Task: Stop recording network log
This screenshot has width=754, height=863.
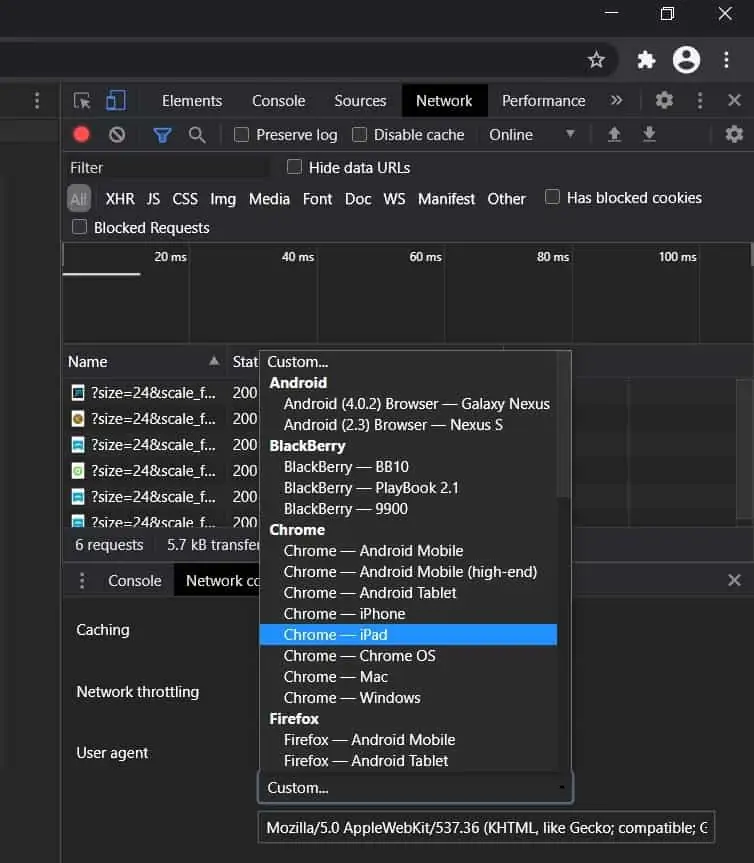Action: pyautogui.click(x=82, y=134)
